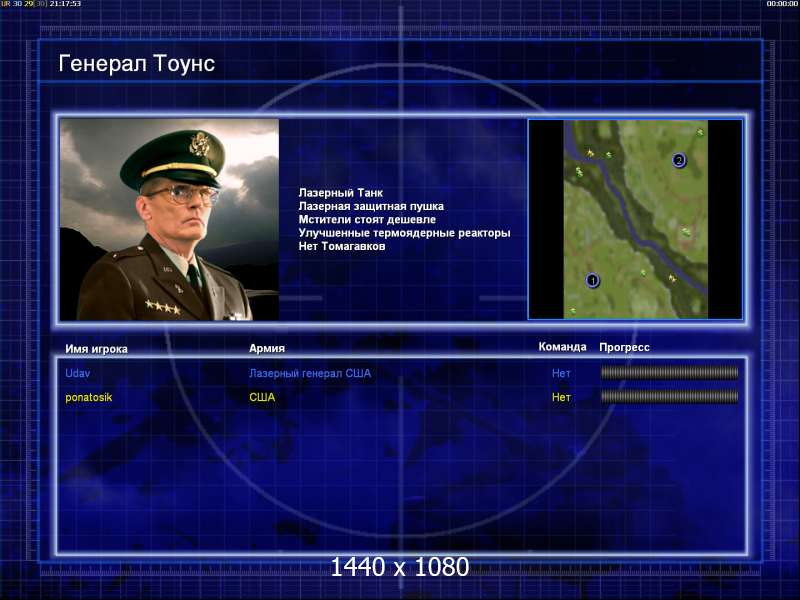Click the yellow supply icon near river top
The image size is (800, 600).
(x=590, y=153)
